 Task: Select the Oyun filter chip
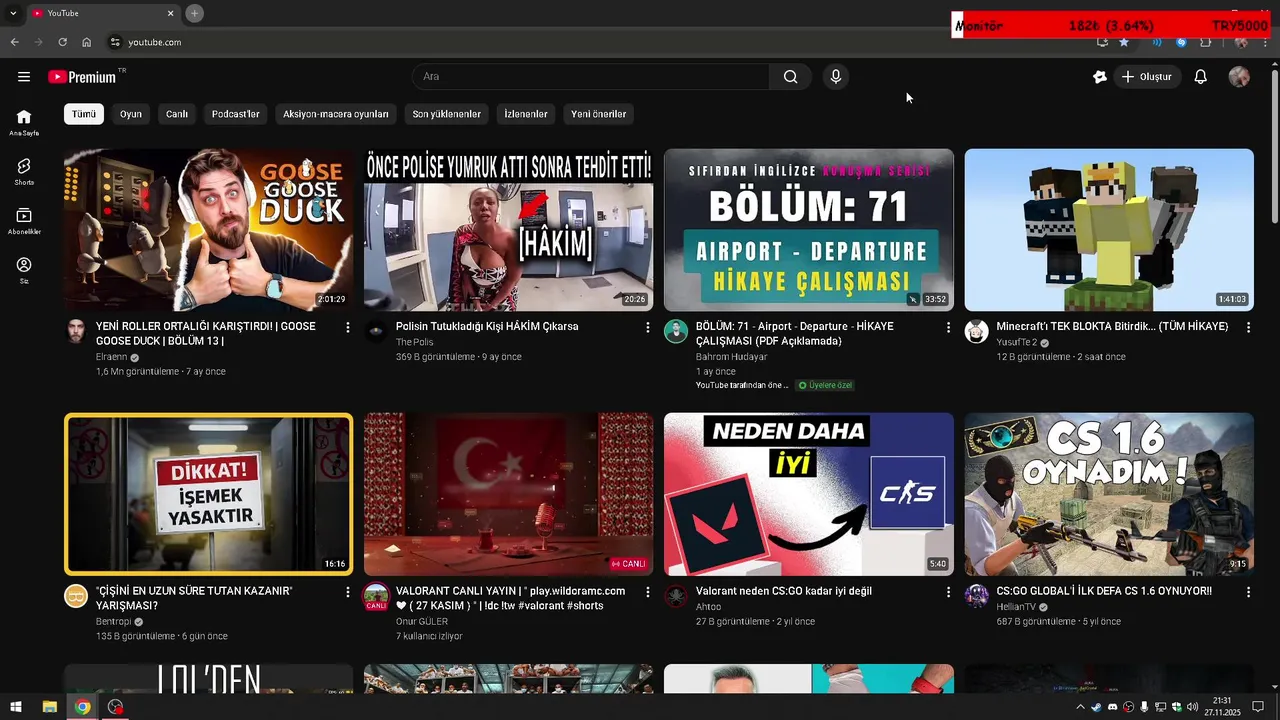[131, 114]
